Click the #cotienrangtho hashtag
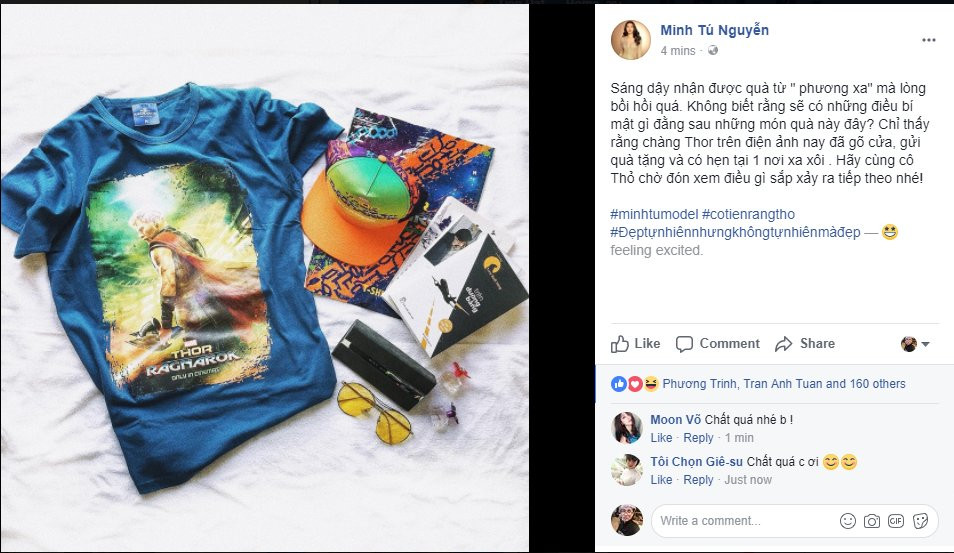This screenshot has width=954, height=553. (x=748, y=214)
